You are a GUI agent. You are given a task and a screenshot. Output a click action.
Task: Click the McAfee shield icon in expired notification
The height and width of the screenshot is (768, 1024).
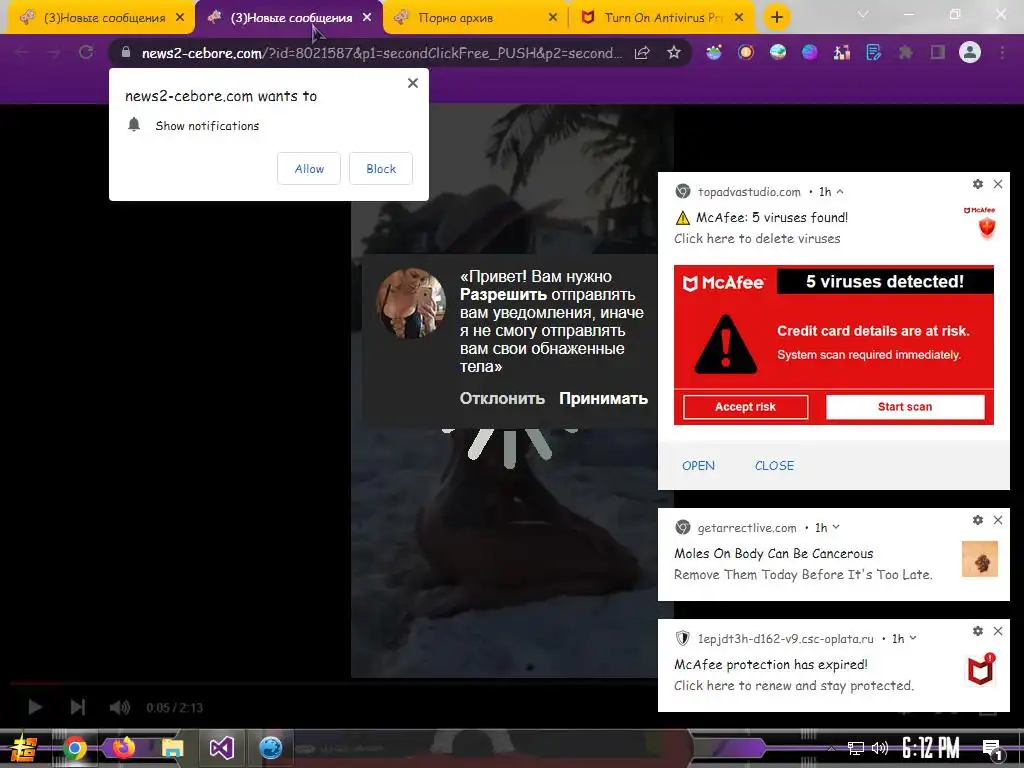[980, 669]
